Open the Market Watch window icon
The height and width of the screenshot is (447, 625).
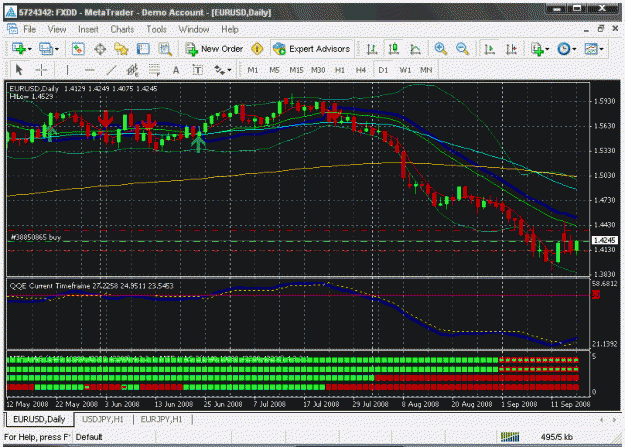[x=78, y=49]
